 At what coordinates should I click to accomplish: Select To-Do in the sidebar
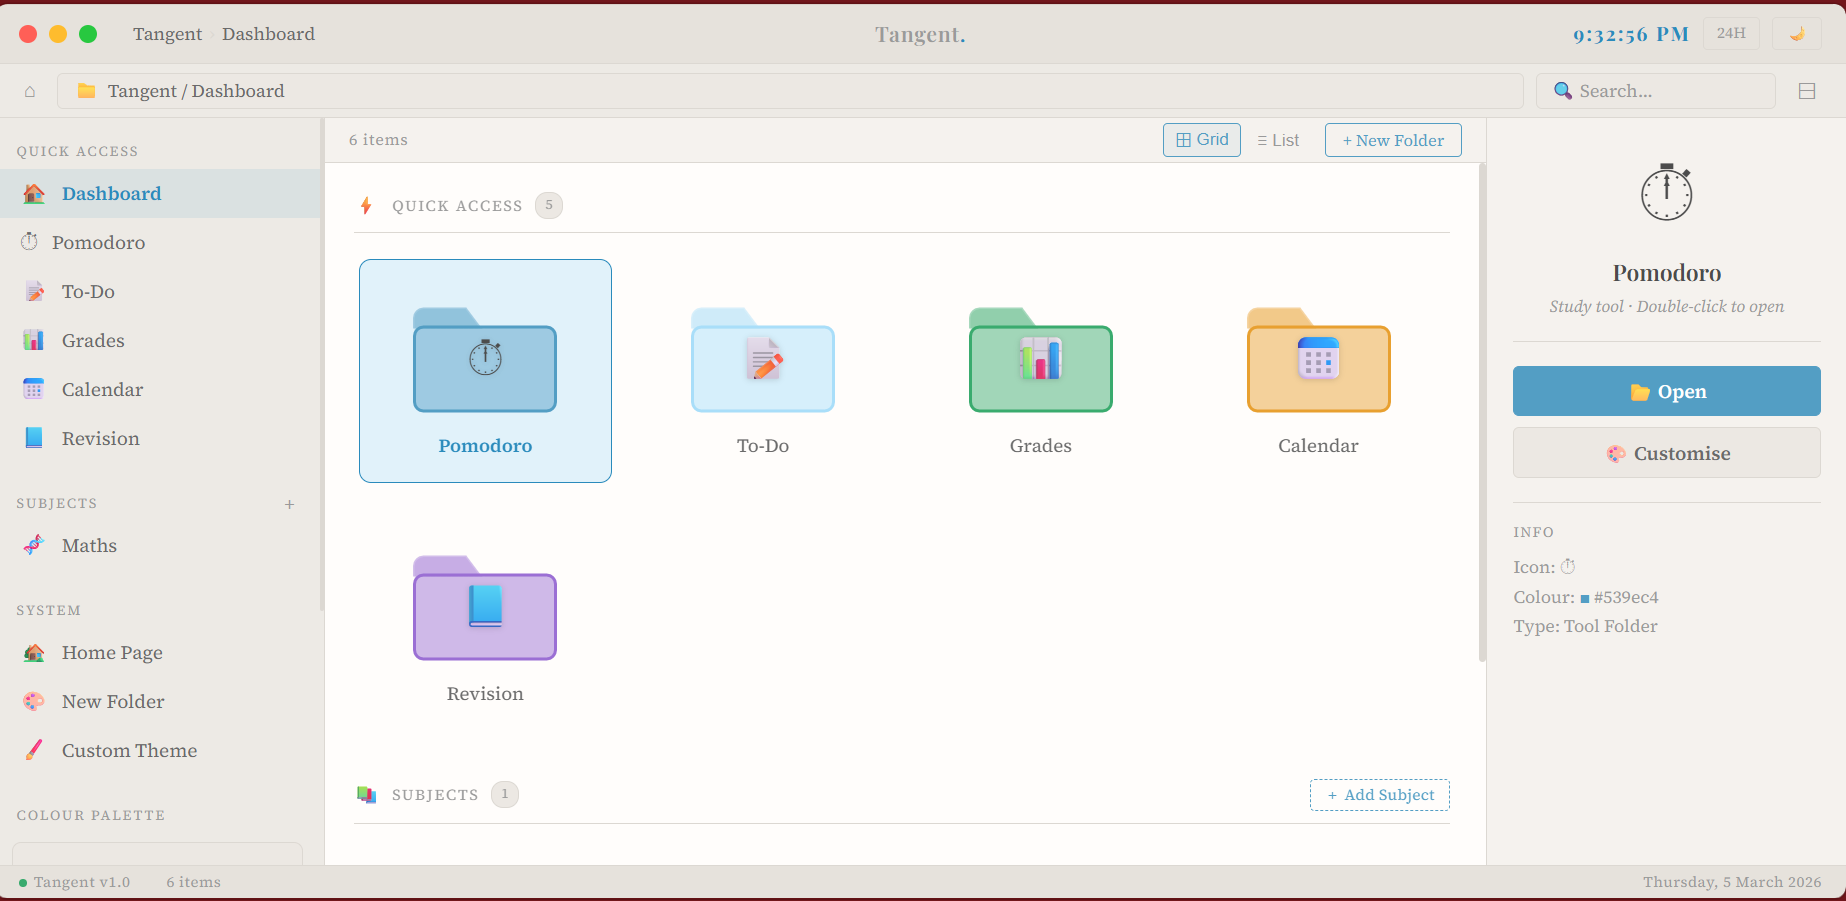160,292
